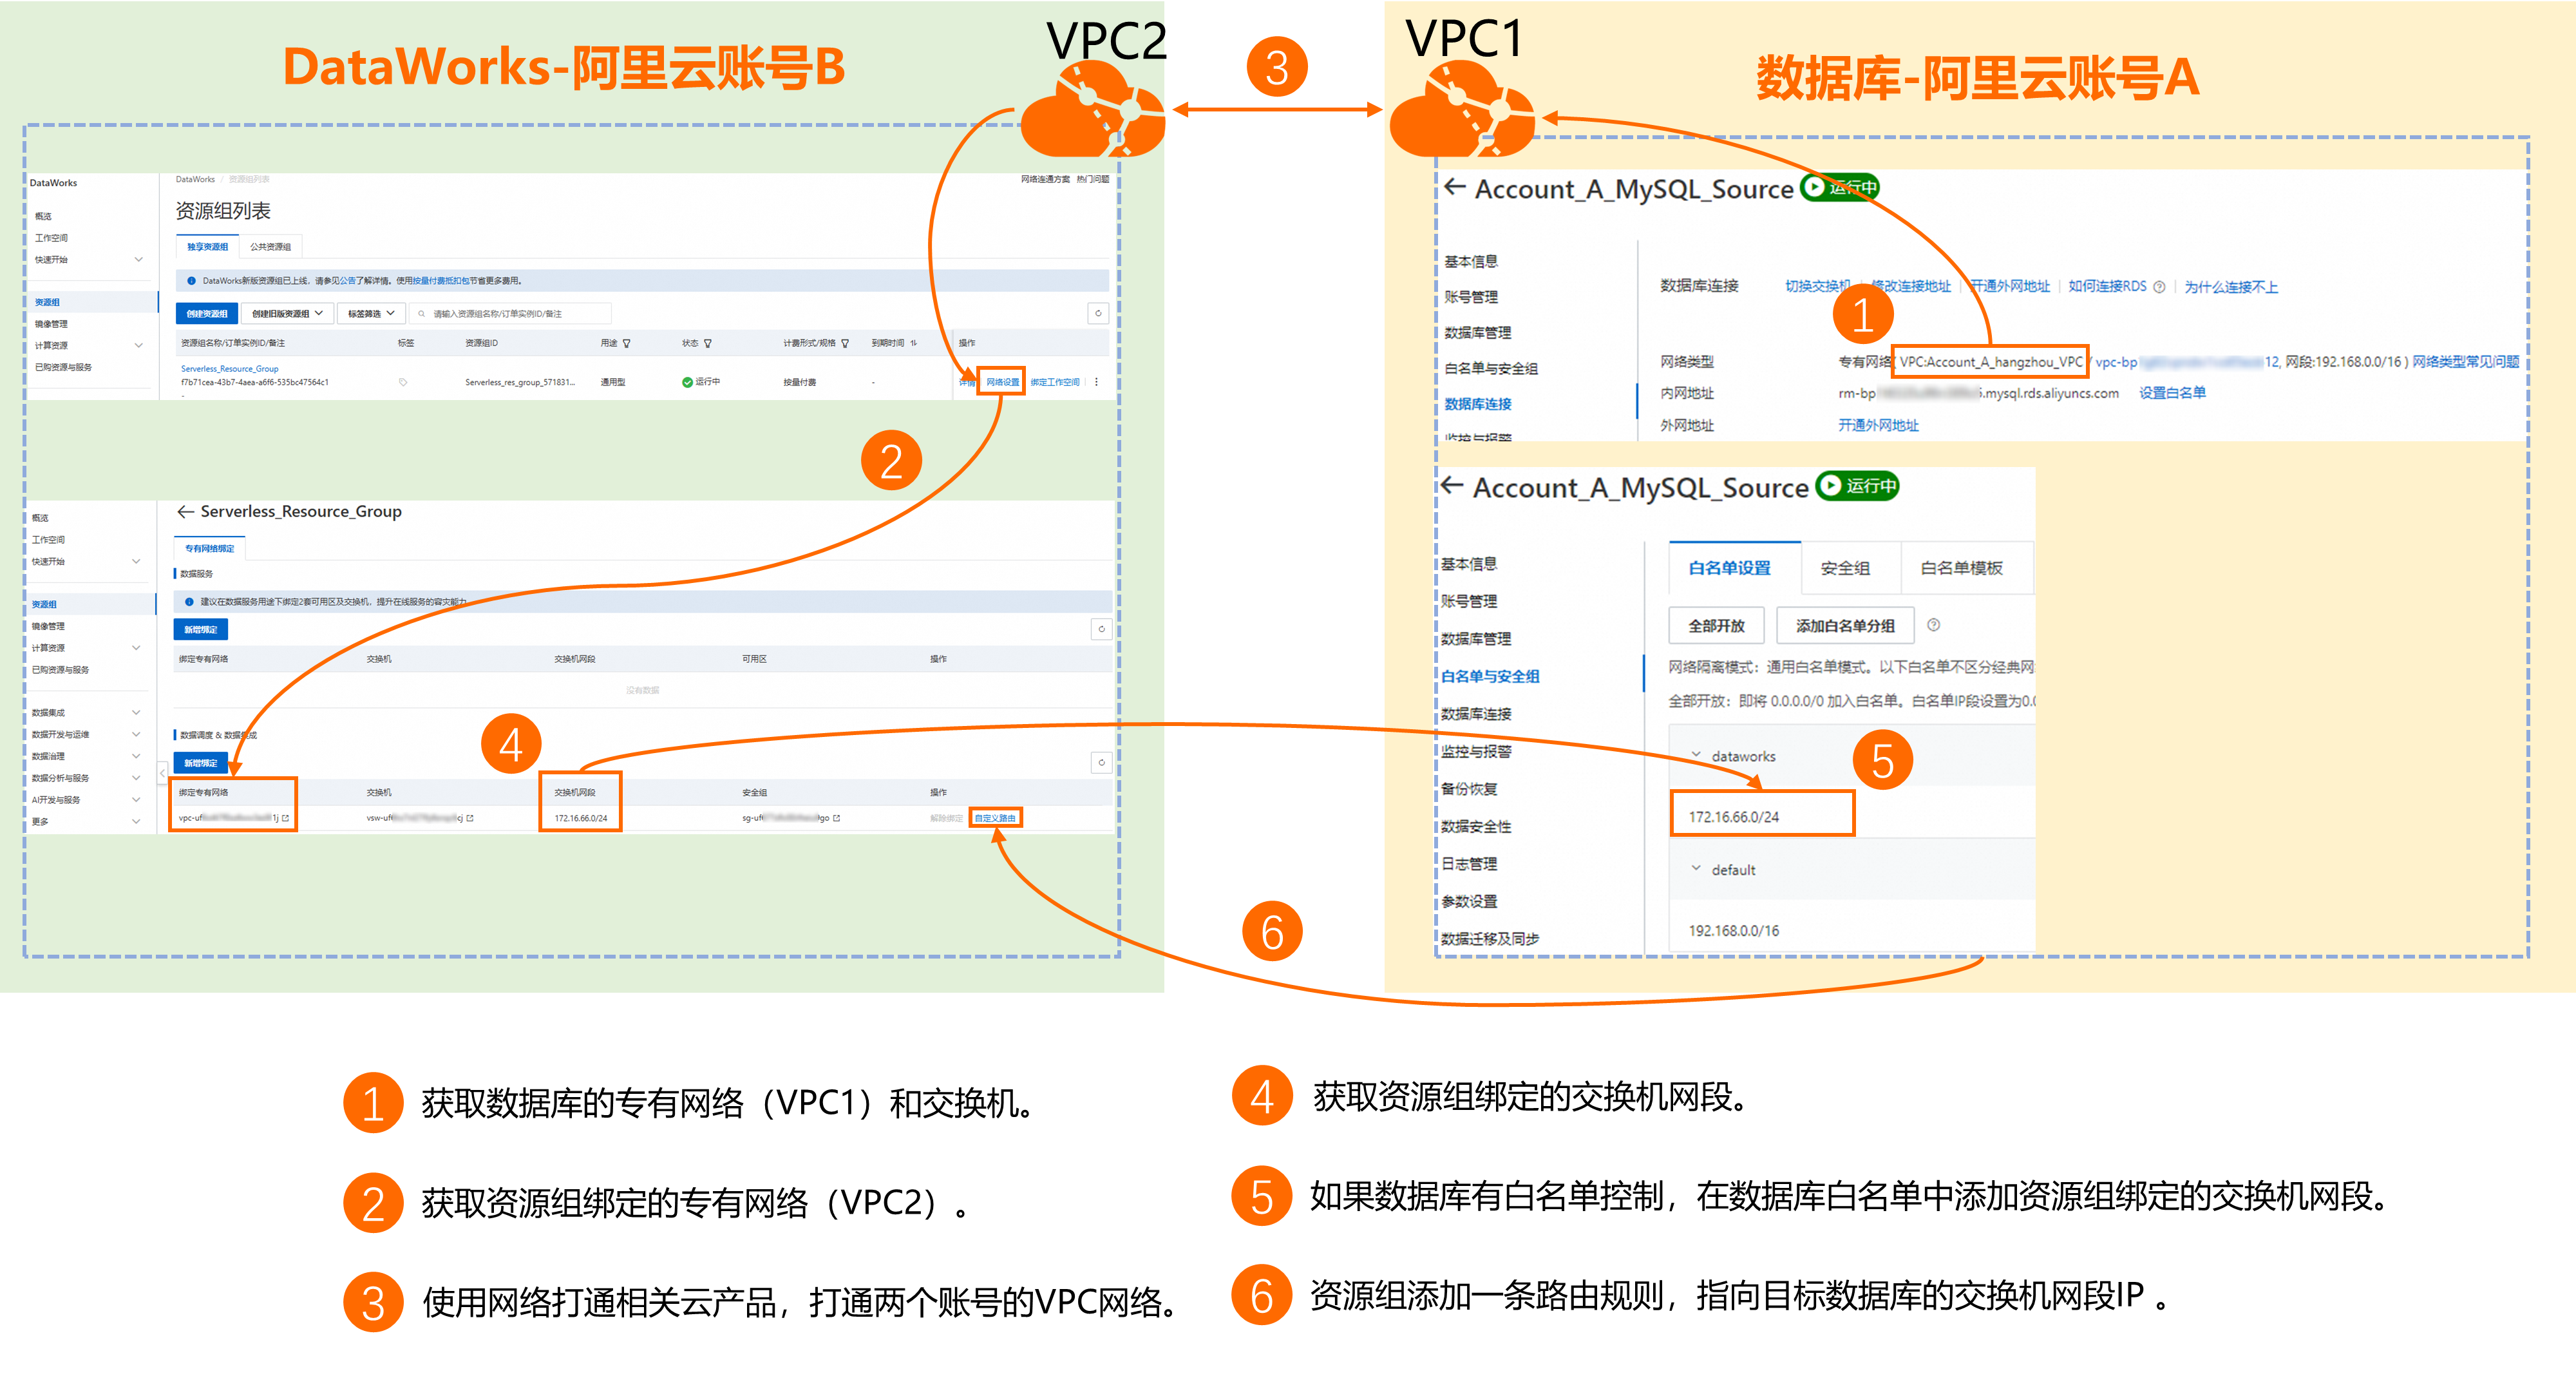Click 新增绑定 under 数据调度 & 数据集成
Screen dimensions: 2576x1376
tap(201, 763)
